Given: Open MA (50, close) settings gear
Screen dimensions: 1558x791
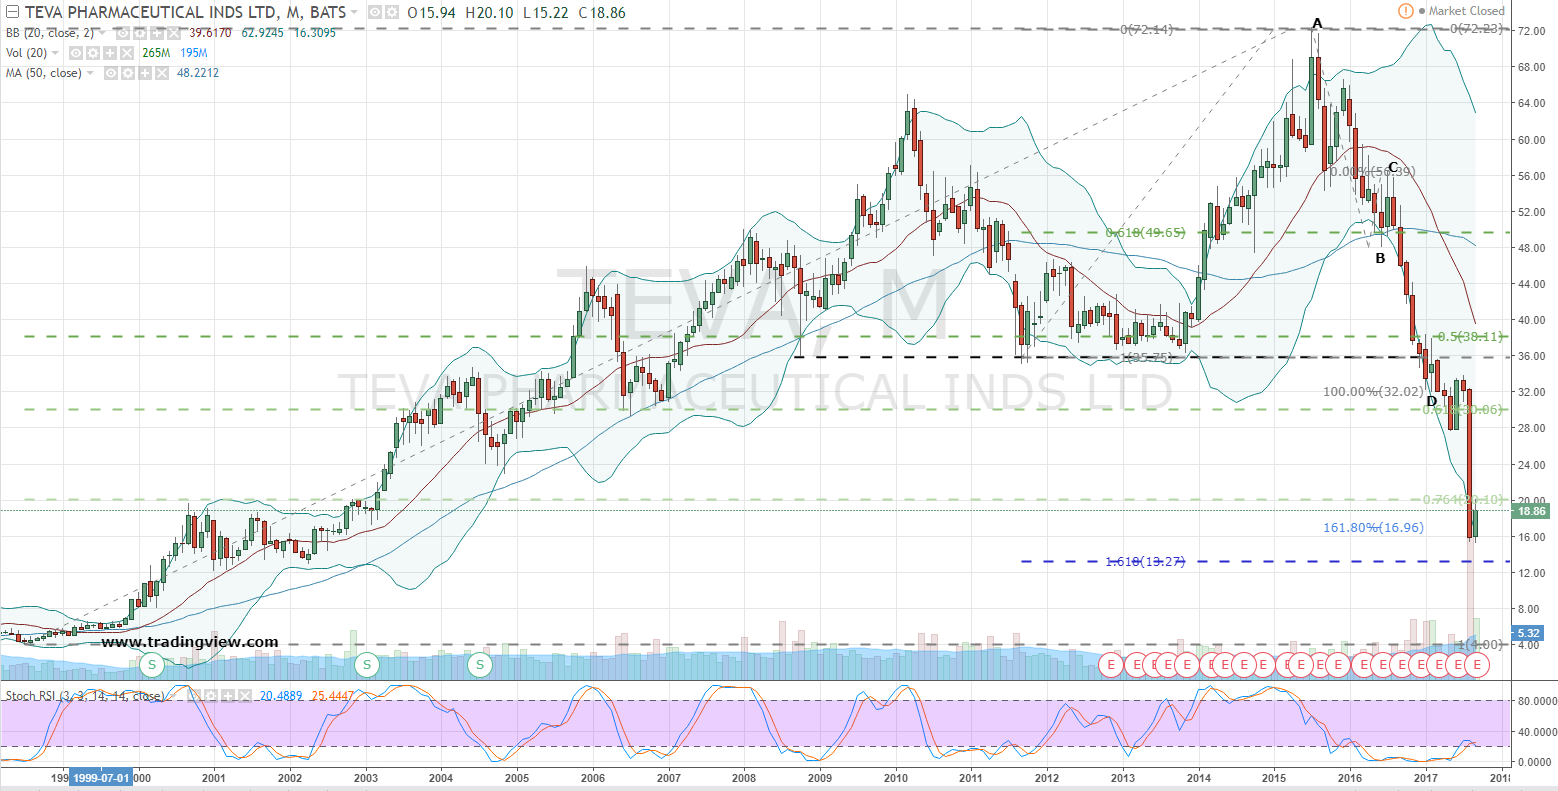Looking at the screenshot, I should coord(127,73).
